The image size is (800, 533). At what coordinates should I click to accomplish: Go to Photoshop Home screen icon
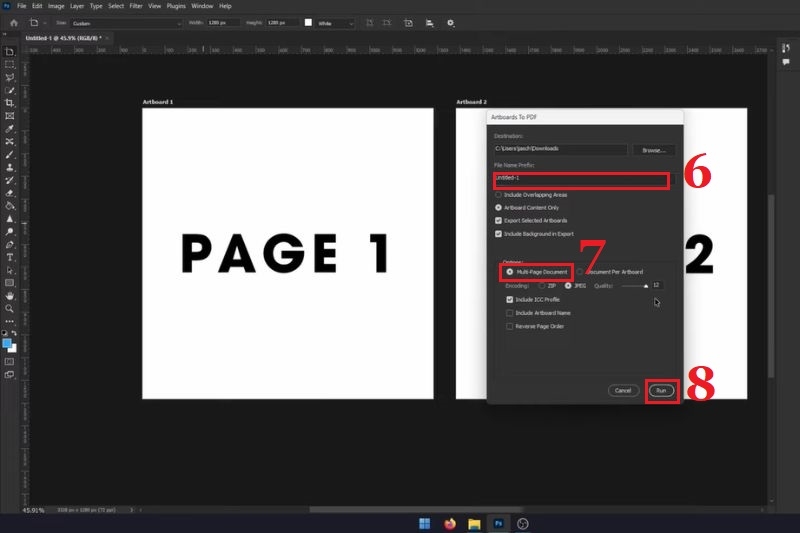pyautogui.click(x=14, y=23)
